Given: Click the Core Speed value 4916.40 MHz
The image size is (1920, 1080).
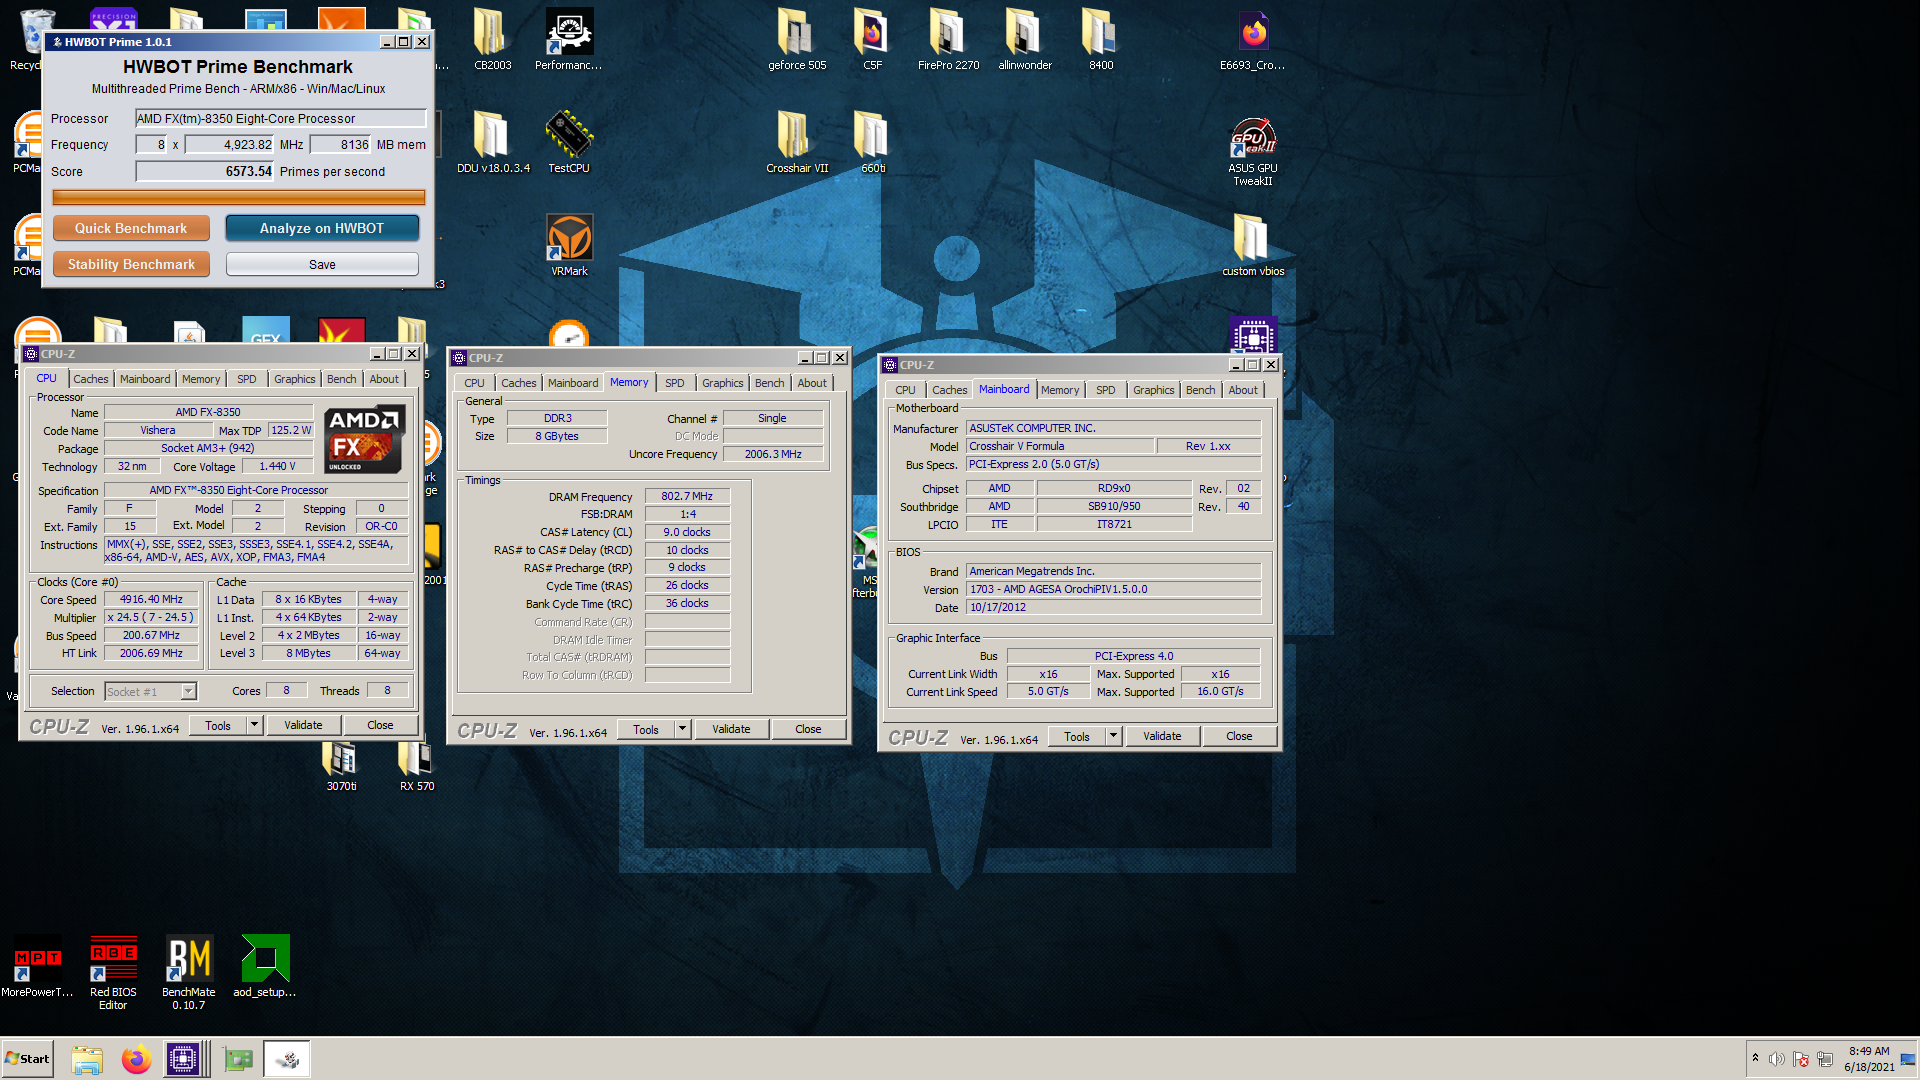Looking at the screenshot, I should [152, 599].
